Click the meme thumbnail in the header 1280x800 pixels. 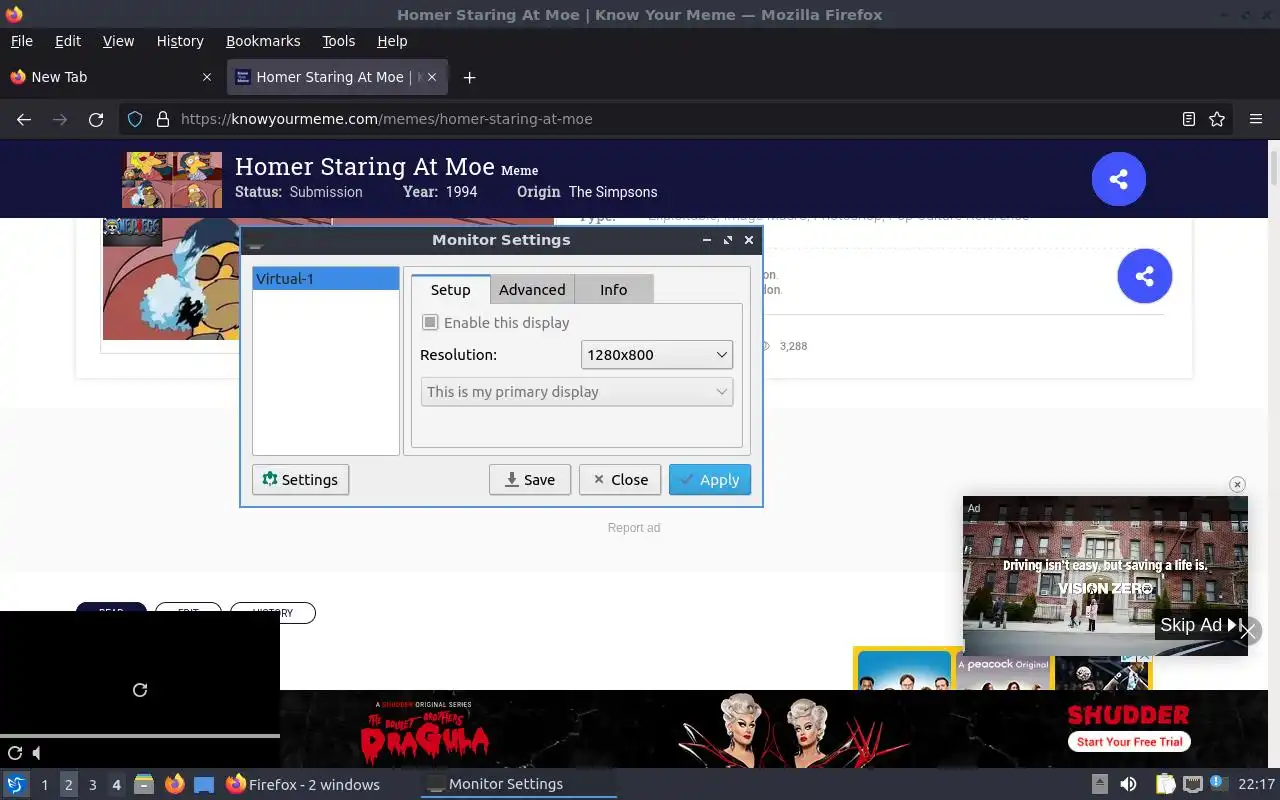[x=172, y=179]
